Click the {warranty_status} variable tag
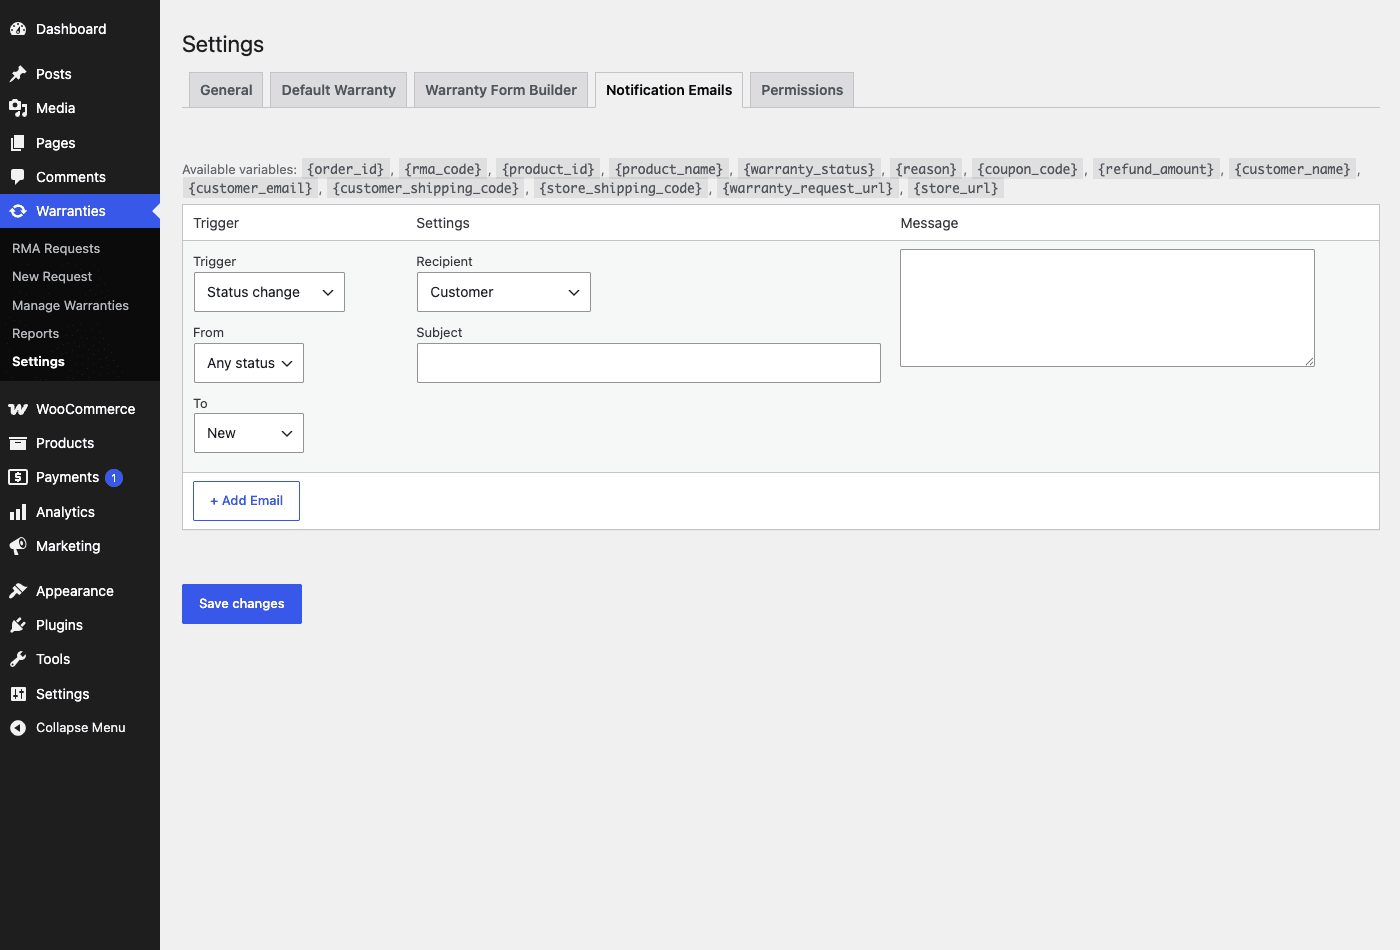 (x=810, y=169)
